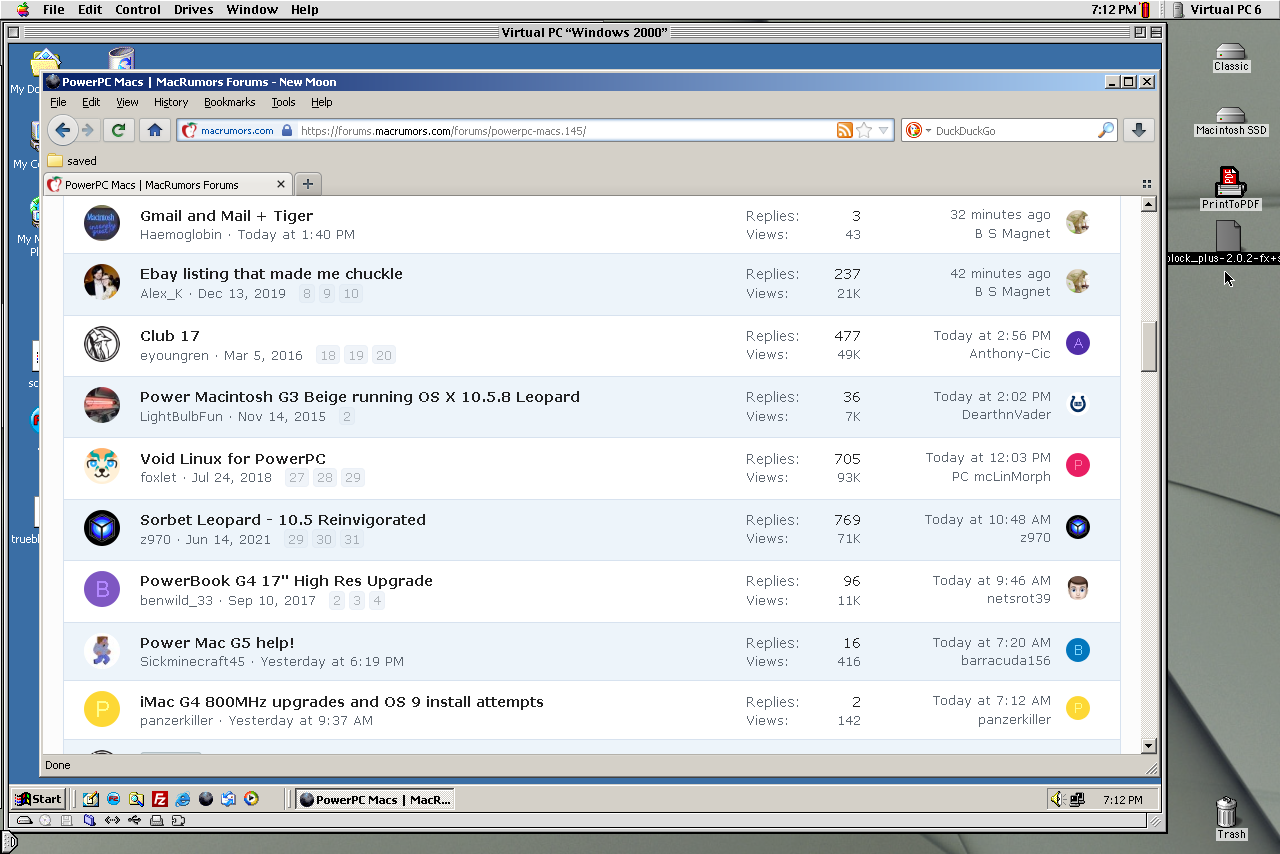Screen dimensions: 1280x854
Task: Click the yellow P avatar beside the iMac G4 thread title
Action: click(x=102, y=710)
